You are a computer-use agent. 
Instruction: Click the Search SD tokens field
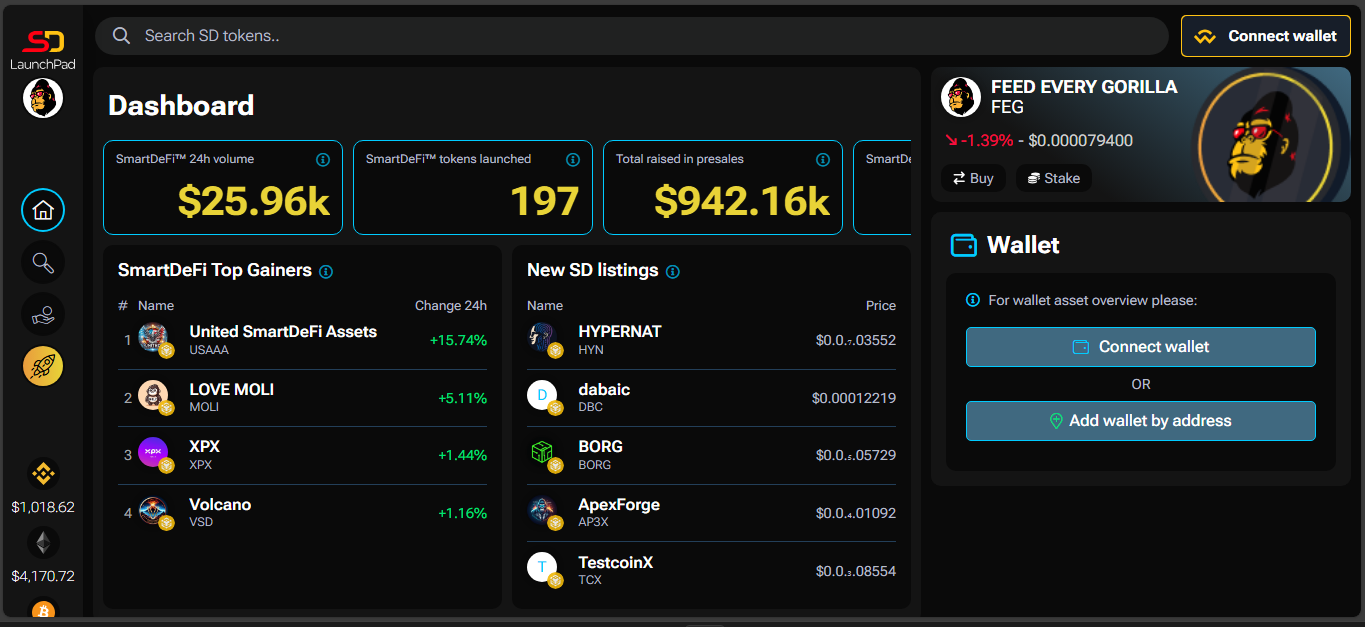630,36
